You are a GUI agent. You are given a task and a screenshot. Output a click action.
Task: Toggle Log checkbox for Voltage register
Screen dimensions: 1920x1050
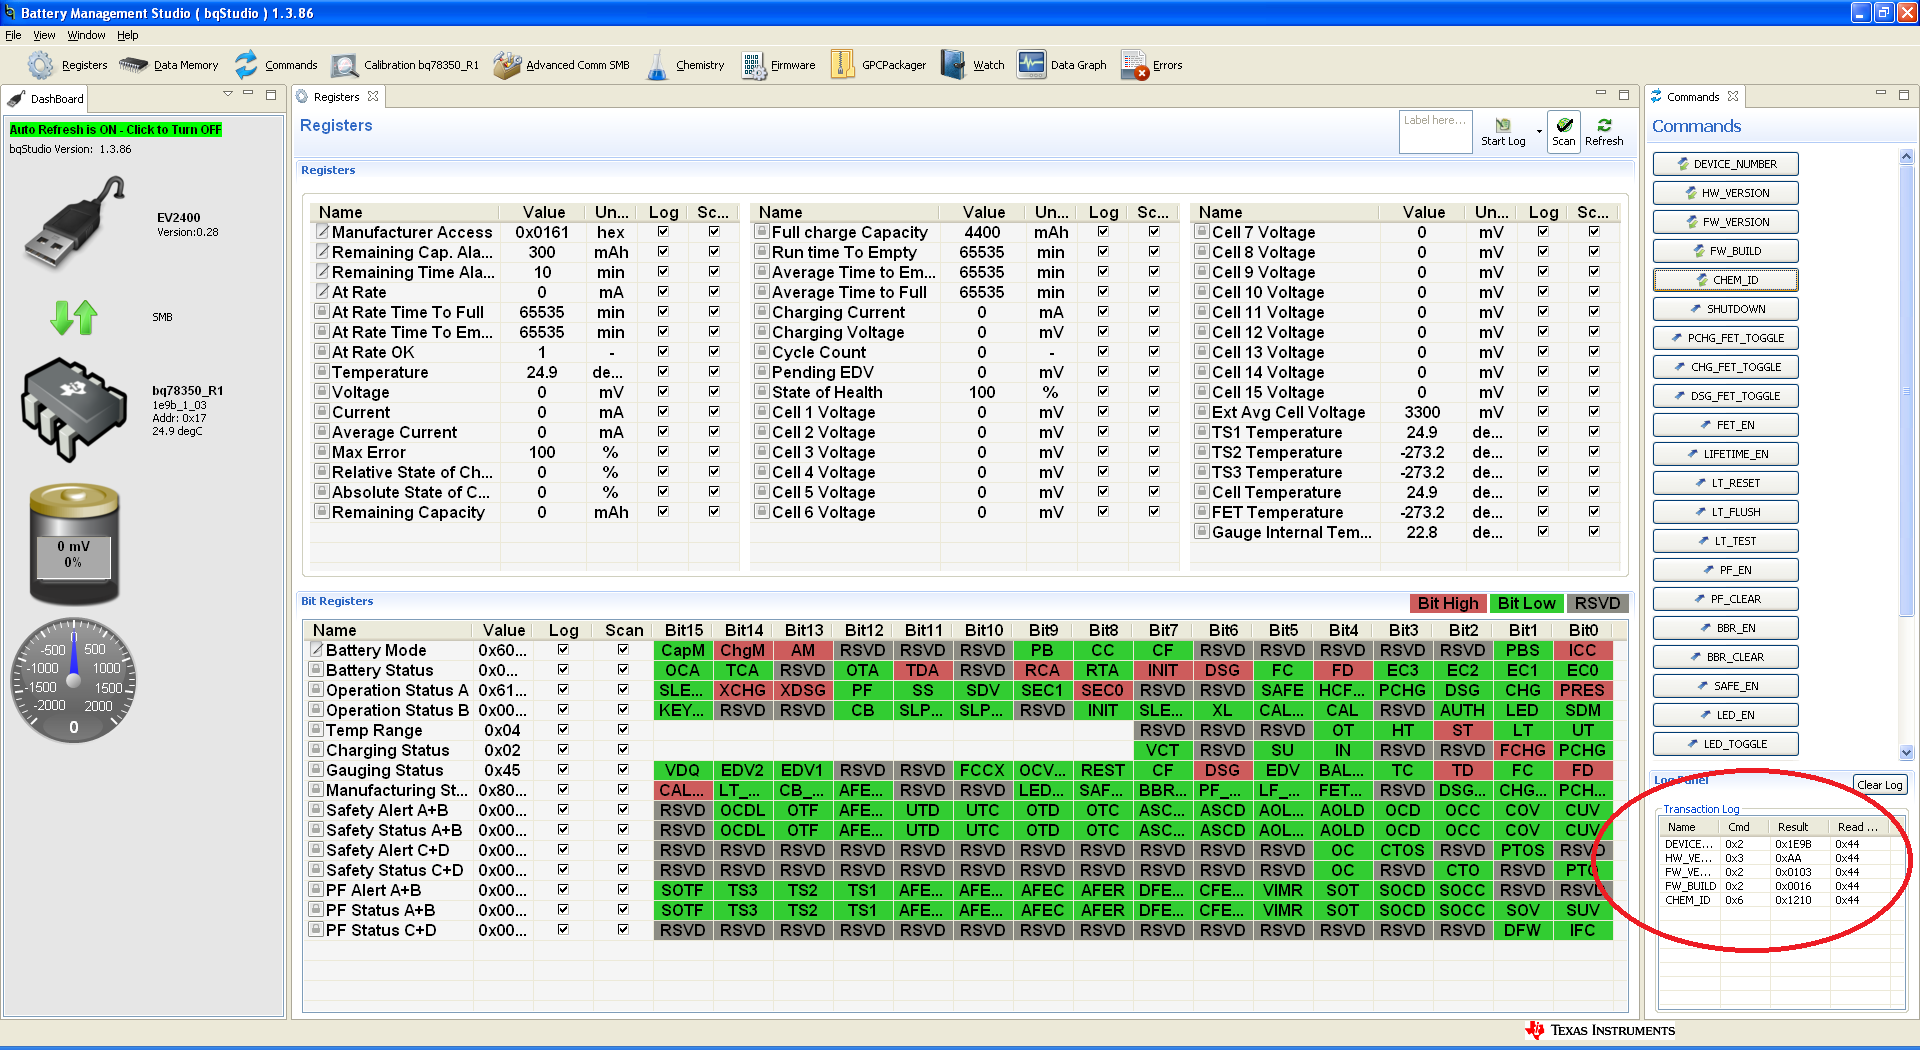coord(663,391)
